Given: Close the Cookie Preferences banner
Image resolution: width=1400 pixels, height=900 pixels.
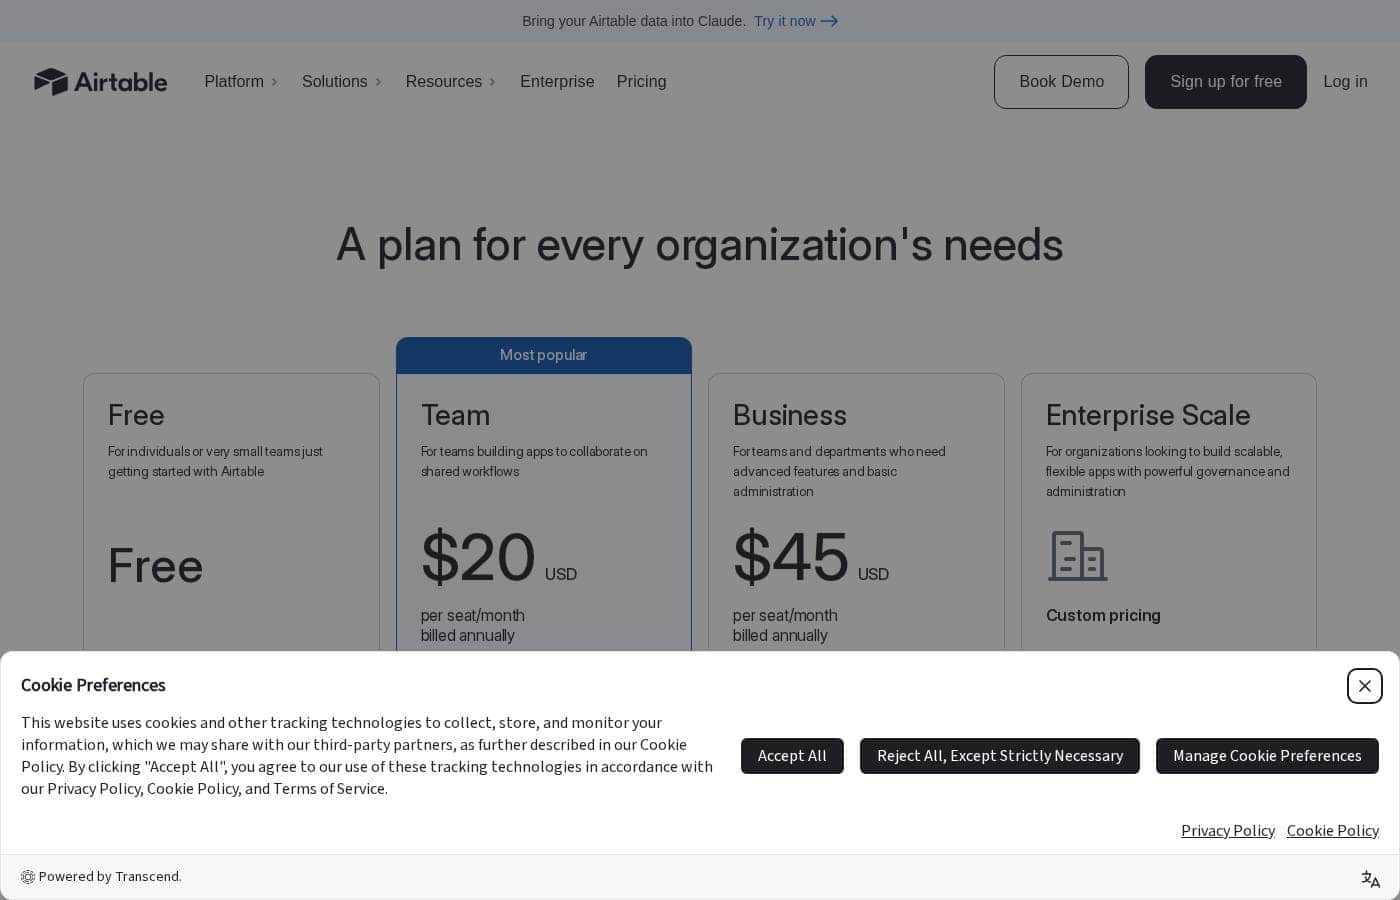Looking at the screenshot, I should coord(1364,686).
